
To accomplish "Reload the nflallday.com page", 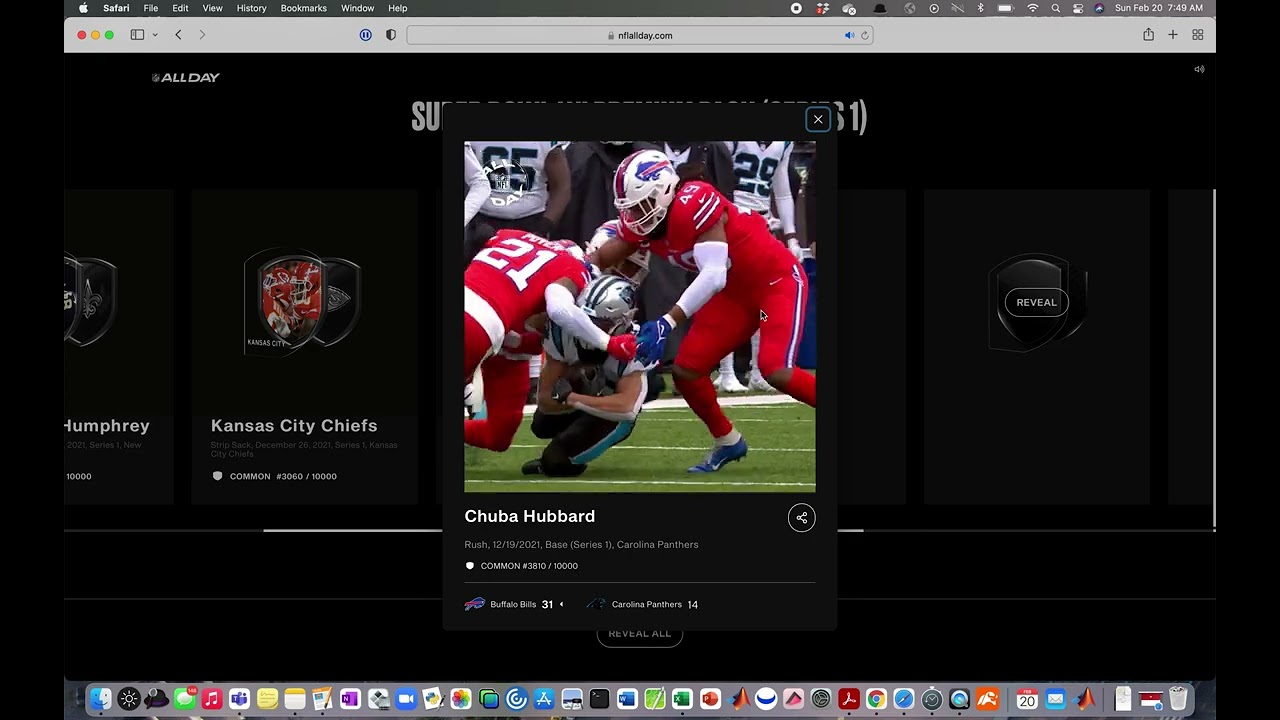I will tap(865, 35).
